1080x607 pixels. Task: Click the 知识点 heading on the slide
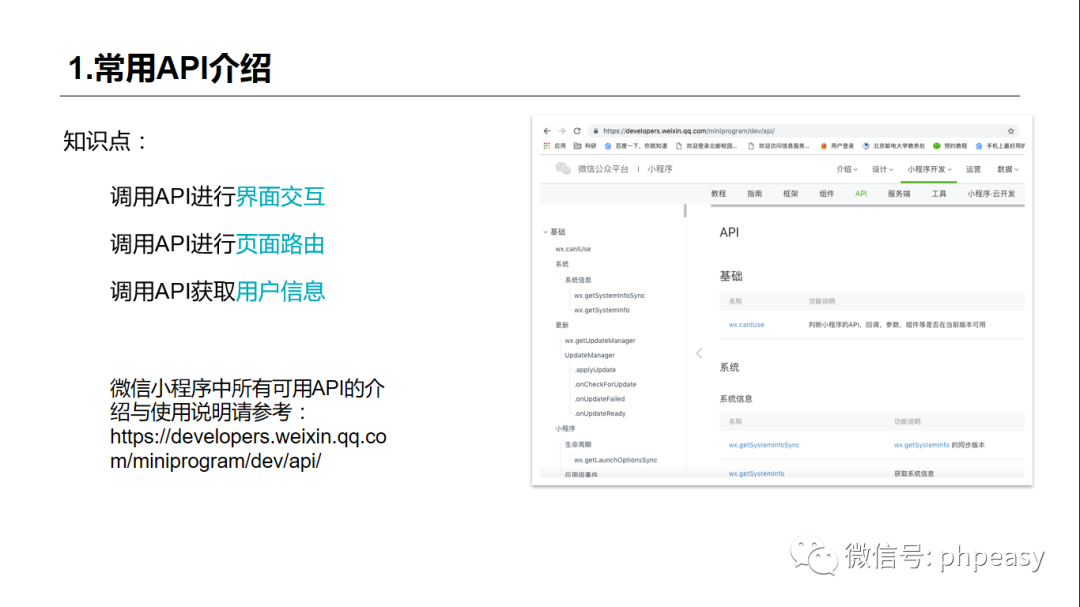pos(105,141)
